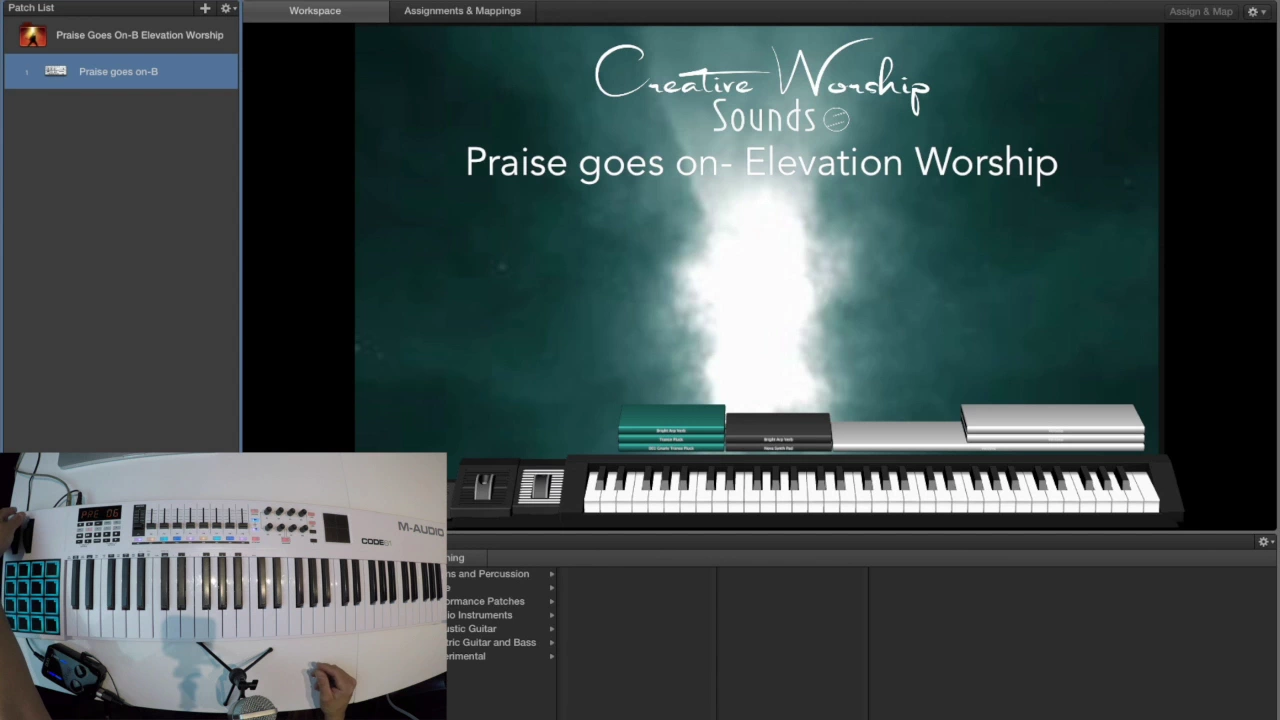The width and height of the screenshot is (1280, 720).
Task: Select the 001 Grizzly Trance Pluck layer
Action: pyautogui.click(x=671, y=447)
